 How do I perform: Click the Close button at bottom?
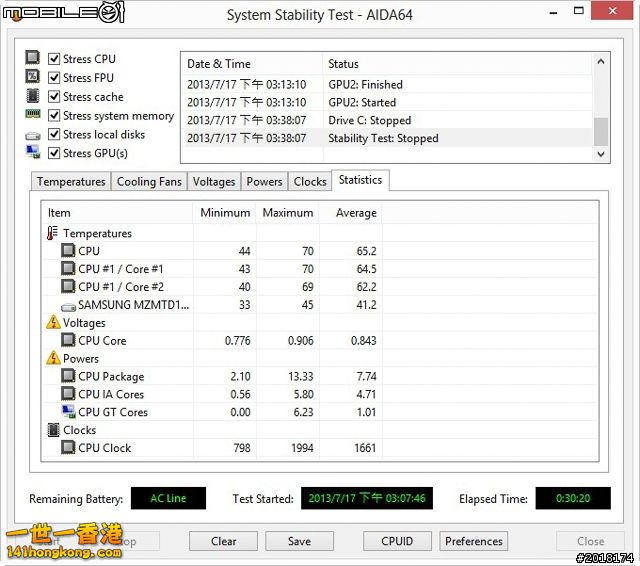[x=590, y=541]
